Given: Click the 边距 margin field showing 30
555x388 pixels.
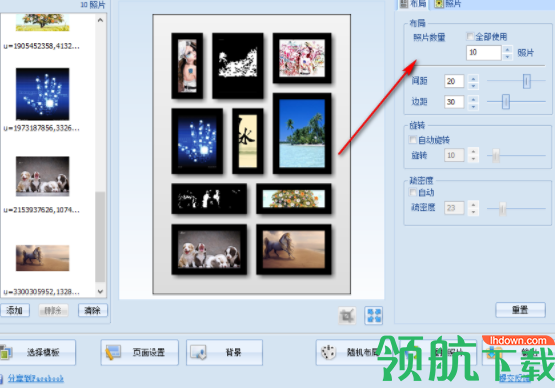Looking at the screenshot, I should coord(454,102).
